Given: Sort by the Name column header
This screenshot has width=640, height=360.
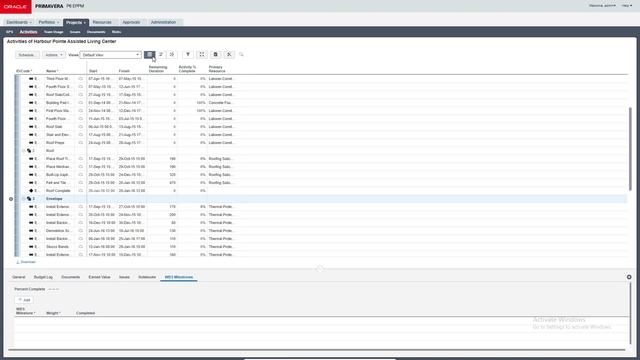Looking at the screenshot, I should [52, 71].
